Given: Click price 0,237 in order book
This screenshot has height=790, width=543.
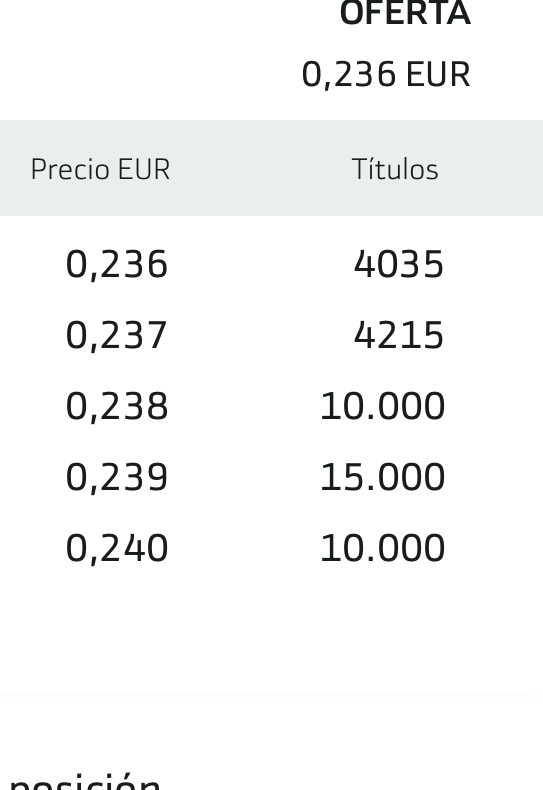Looking at the screenshot, I should pyautogui.click(x=116, y=336).
